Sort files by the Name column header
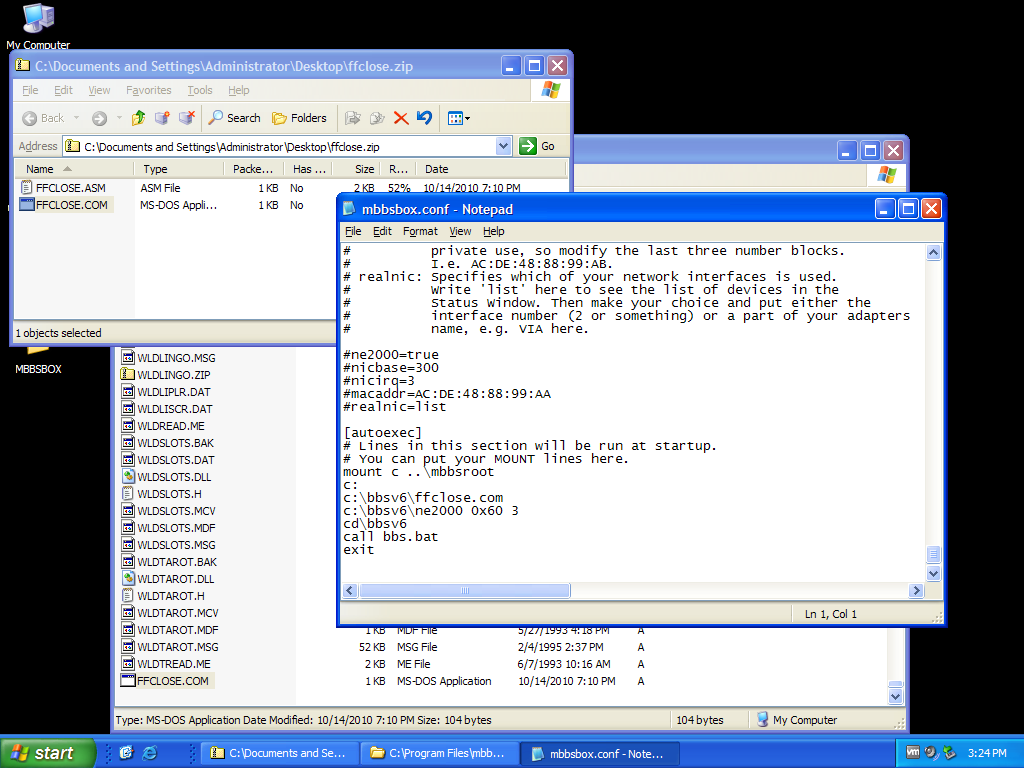1024x768 pixels. pyautogui.click(x=40, y=169)
